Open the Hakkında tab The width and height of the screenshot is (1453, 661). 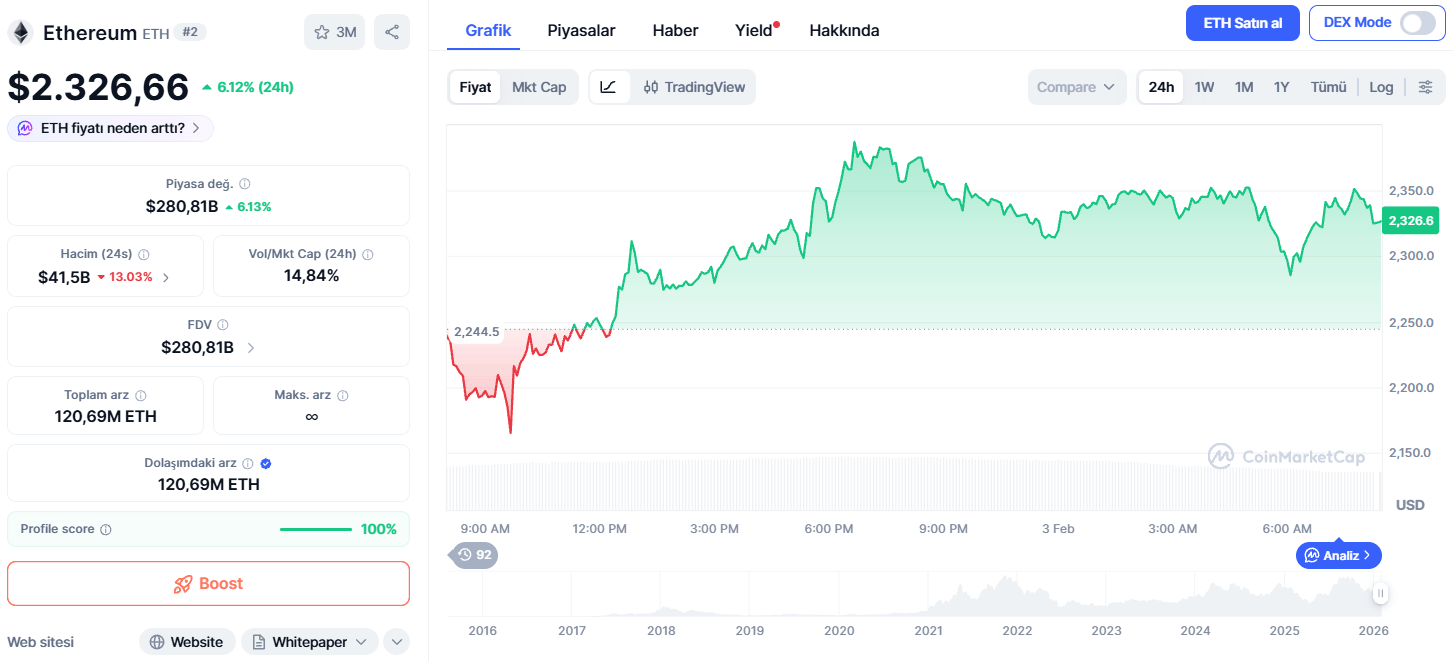tap(844, 30)
